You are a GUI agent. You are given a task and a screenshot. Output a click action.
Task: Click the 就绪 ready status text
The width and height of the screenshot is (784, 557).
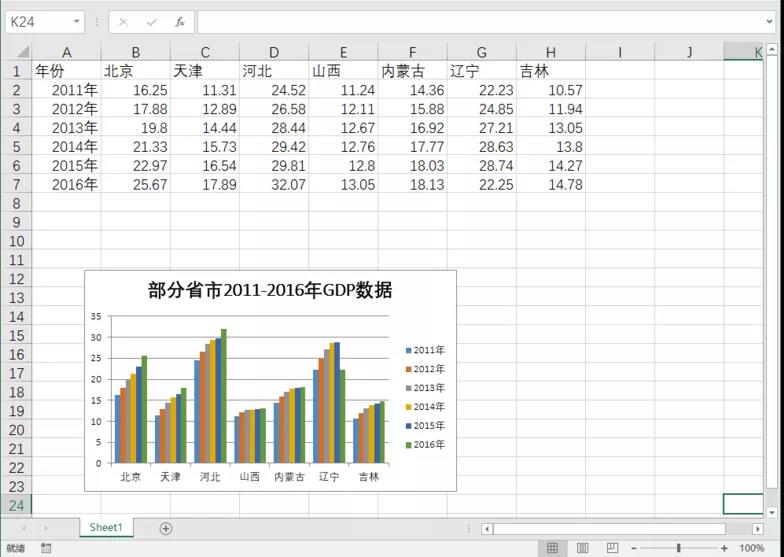coord(16,548)
